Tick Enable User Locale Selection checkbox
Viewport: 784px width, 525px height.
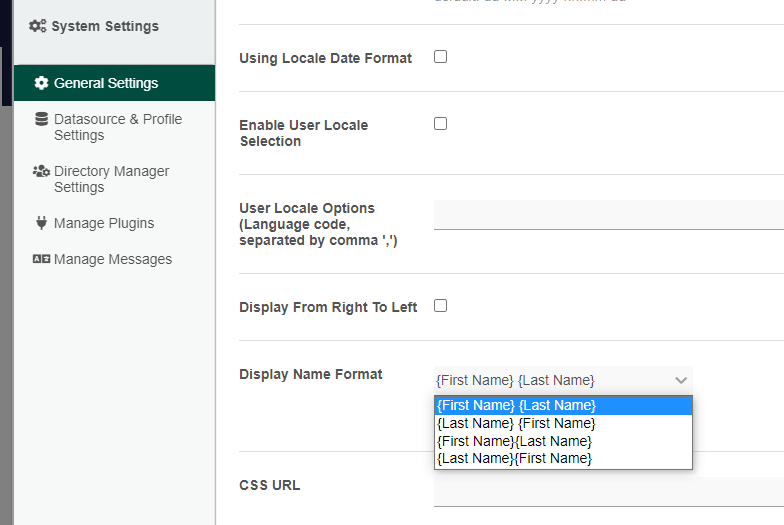(x=440, y=124)
